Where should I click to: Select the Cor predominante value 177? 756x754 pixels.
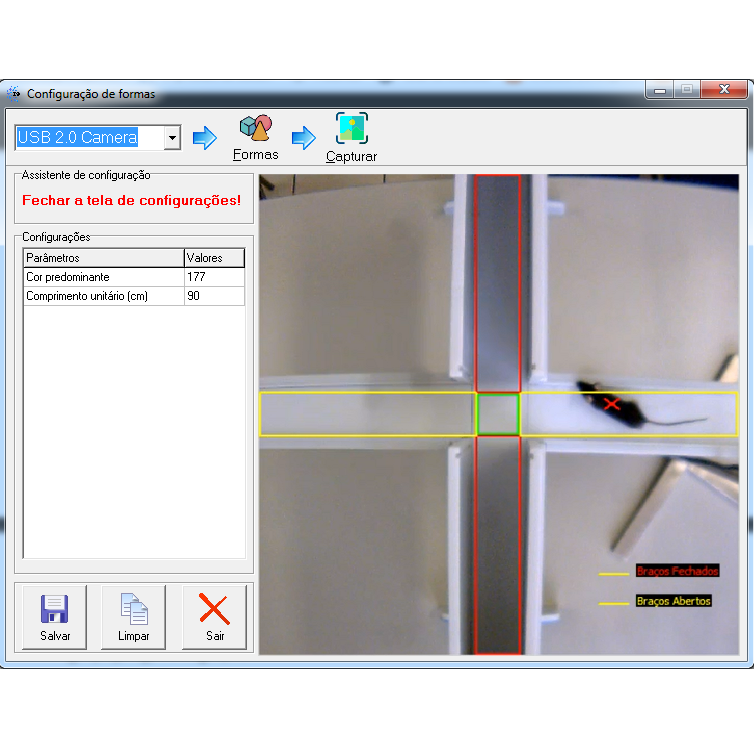tap(214, 277)
